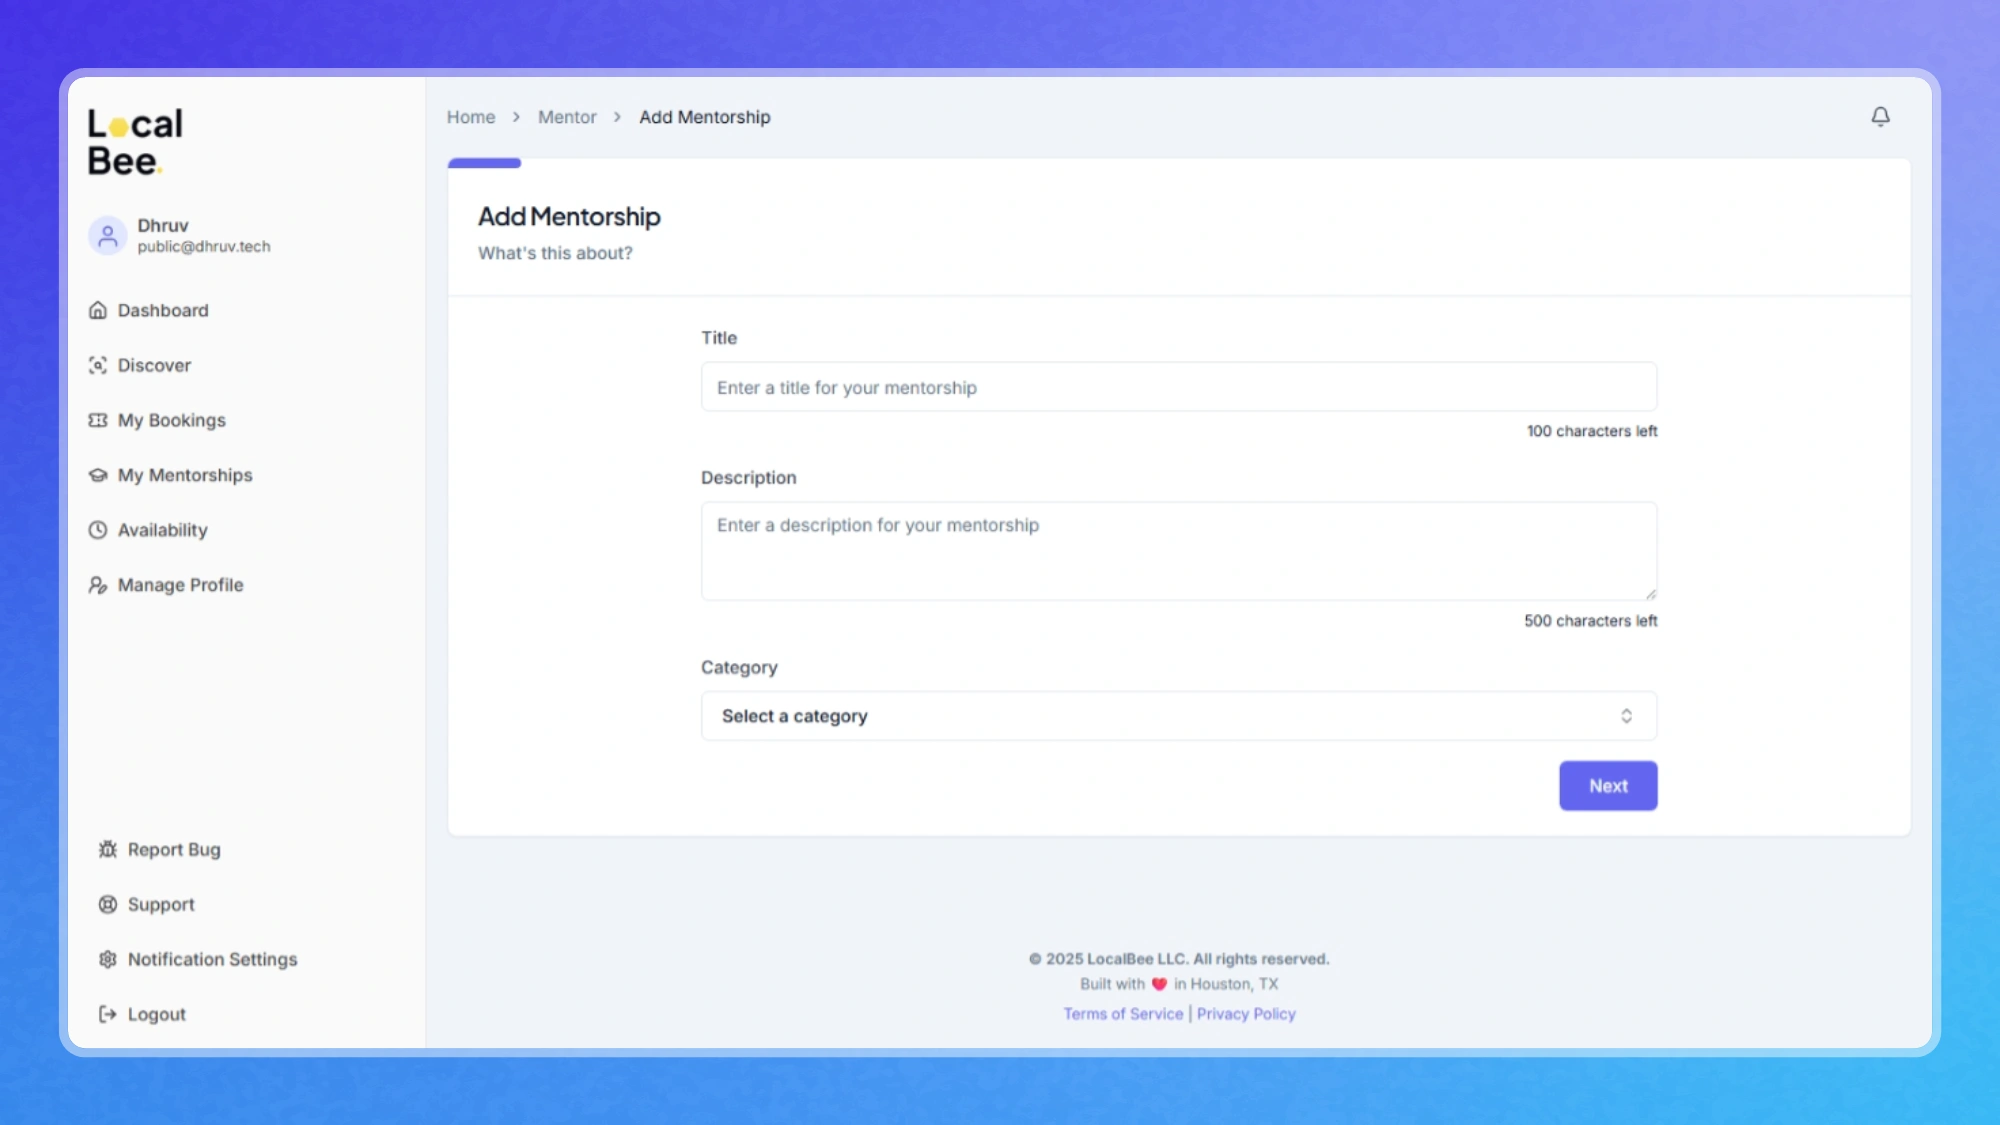The image size is (2000, 1125).
Task: Click the footer heart icon
Action: coord(1159,984)
